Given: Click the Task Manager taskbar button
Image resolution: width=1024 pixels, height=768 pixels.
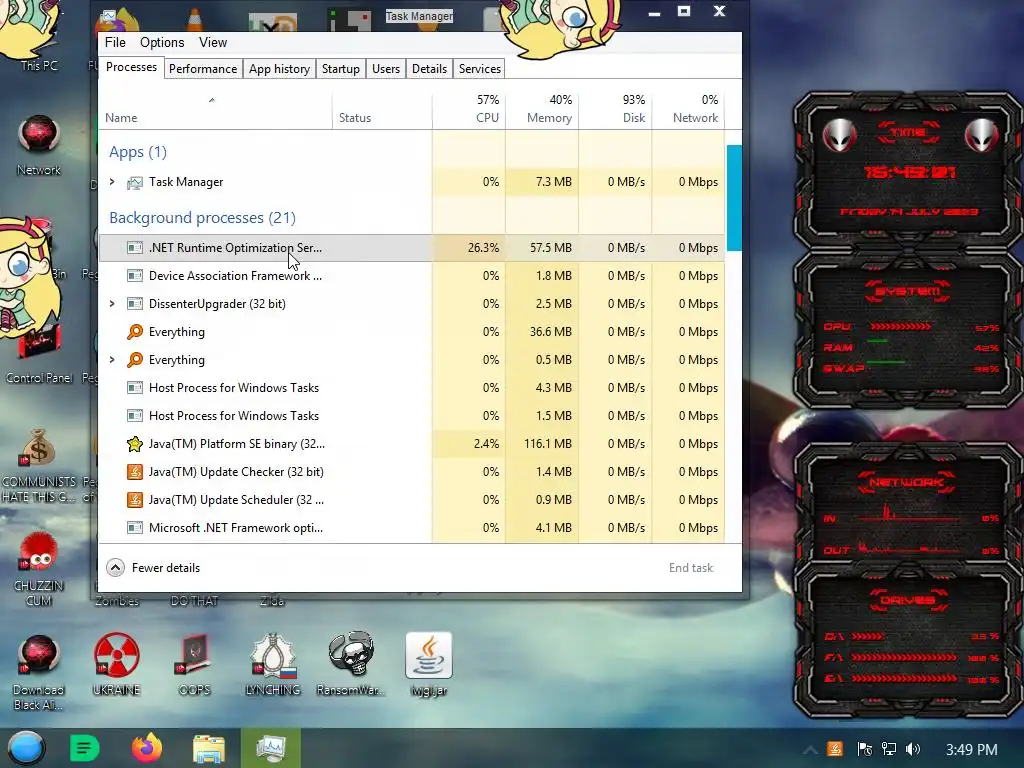Looking at the screenshot, I should [270, 748].
